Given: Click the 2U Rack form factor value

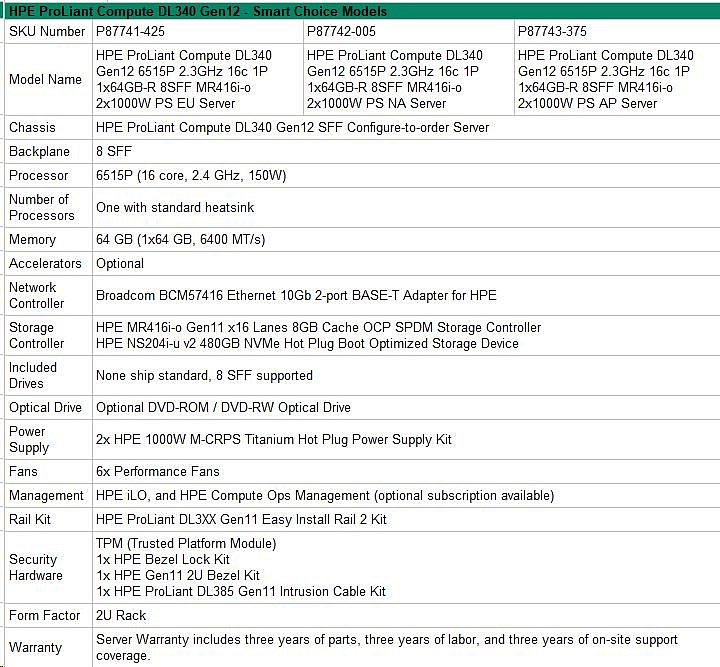Looking at the screenshot, I should pyautogui.click(x=121, y=615).
